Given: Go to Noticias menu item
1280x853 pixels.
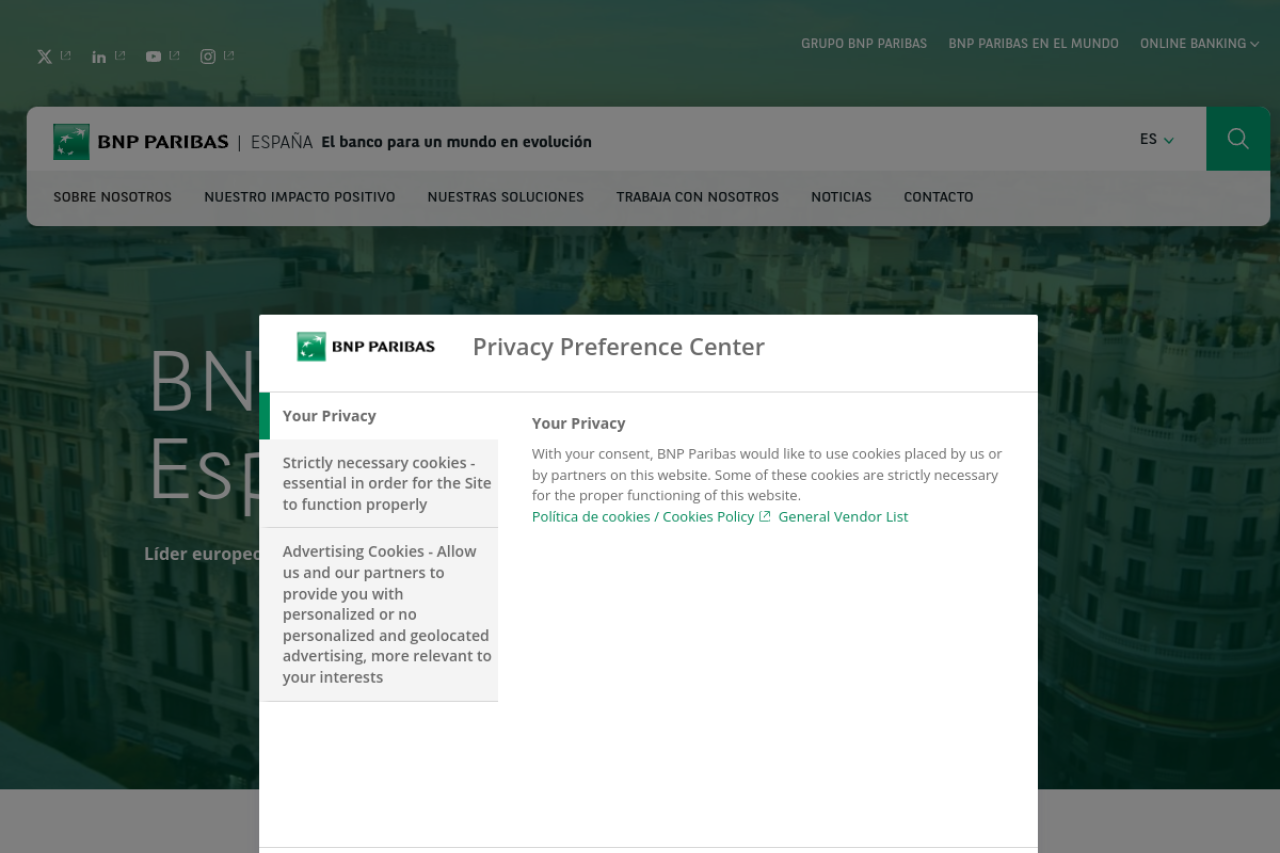Looking at the screenshot, I should 841,197.
